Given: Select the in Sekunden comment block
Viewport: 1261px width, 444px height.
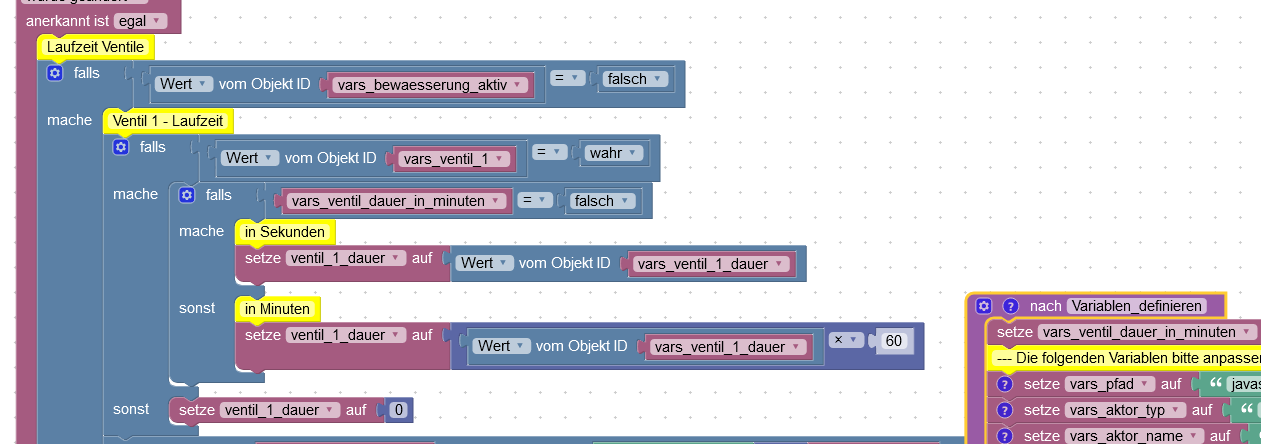Looking at the screenshot, I should (x=285, y=232).
